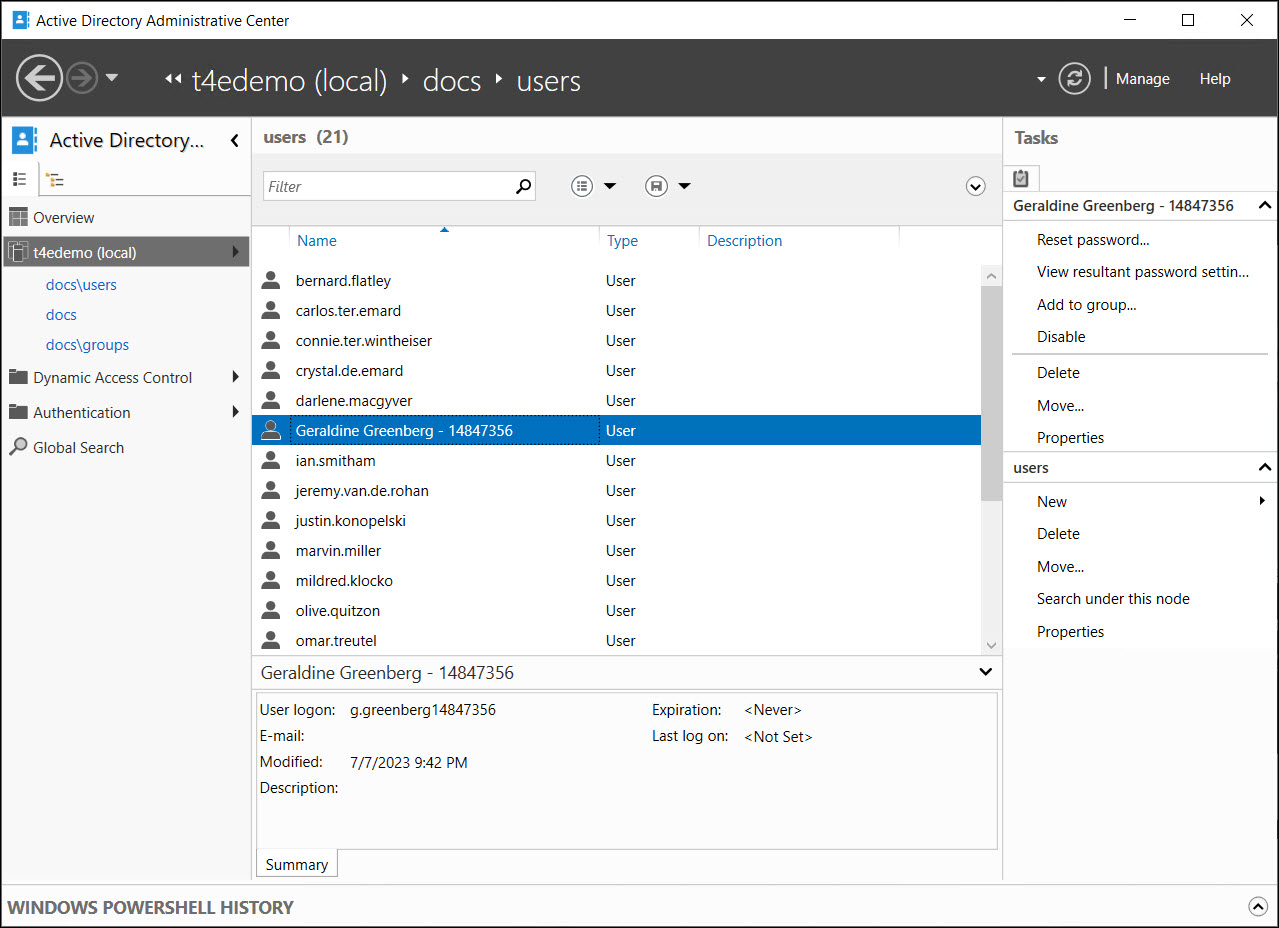
Task: Open the view options list icon
Action: [583, 186]
